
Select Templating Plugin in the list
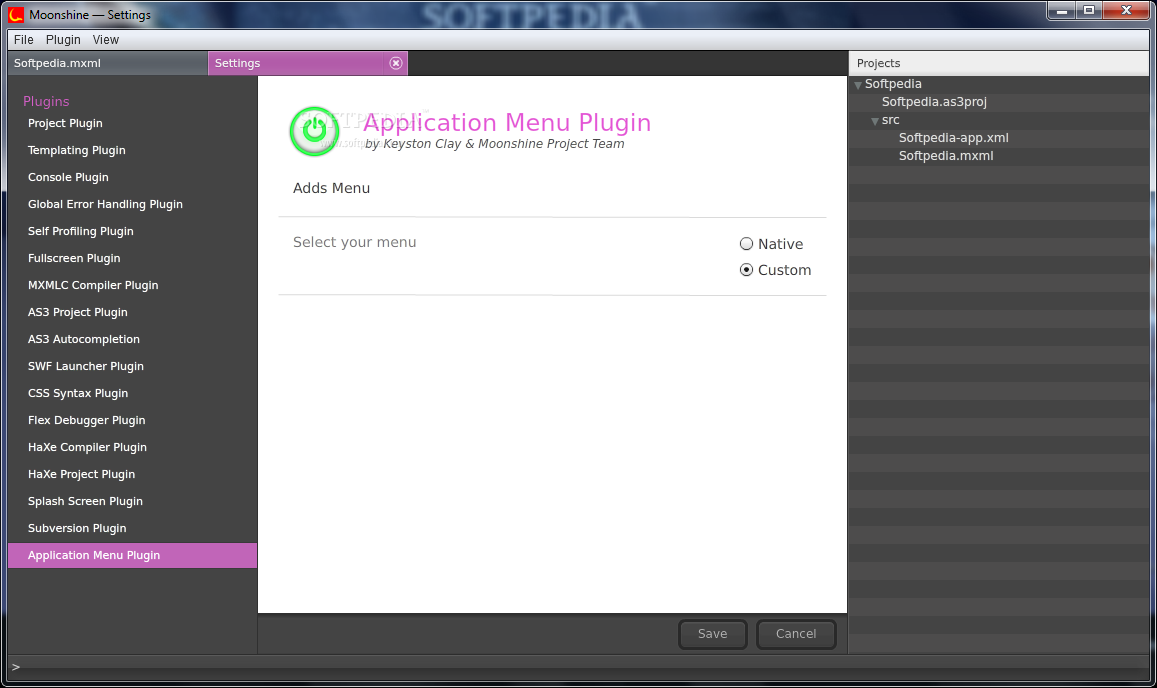[x=133, y=151]
